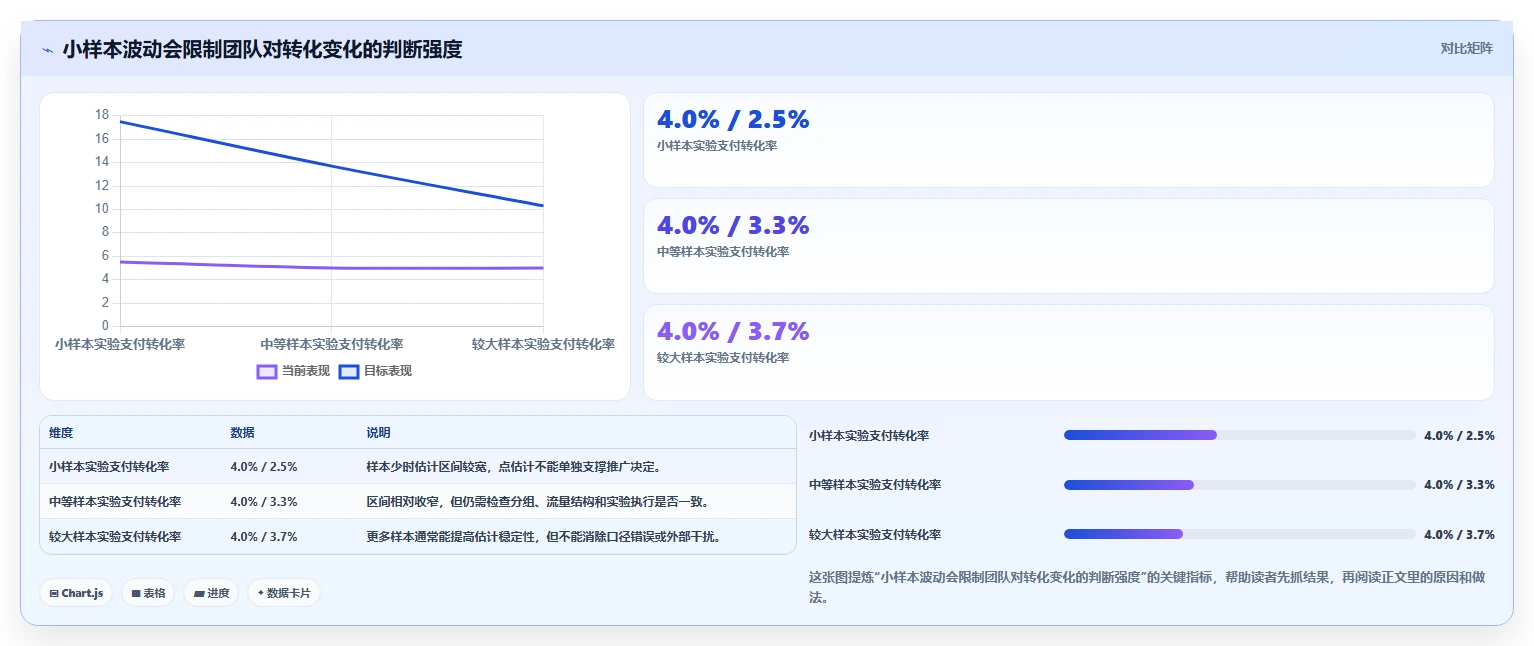Click the purple 当前表现 line in chart

[x=332, y=267]
